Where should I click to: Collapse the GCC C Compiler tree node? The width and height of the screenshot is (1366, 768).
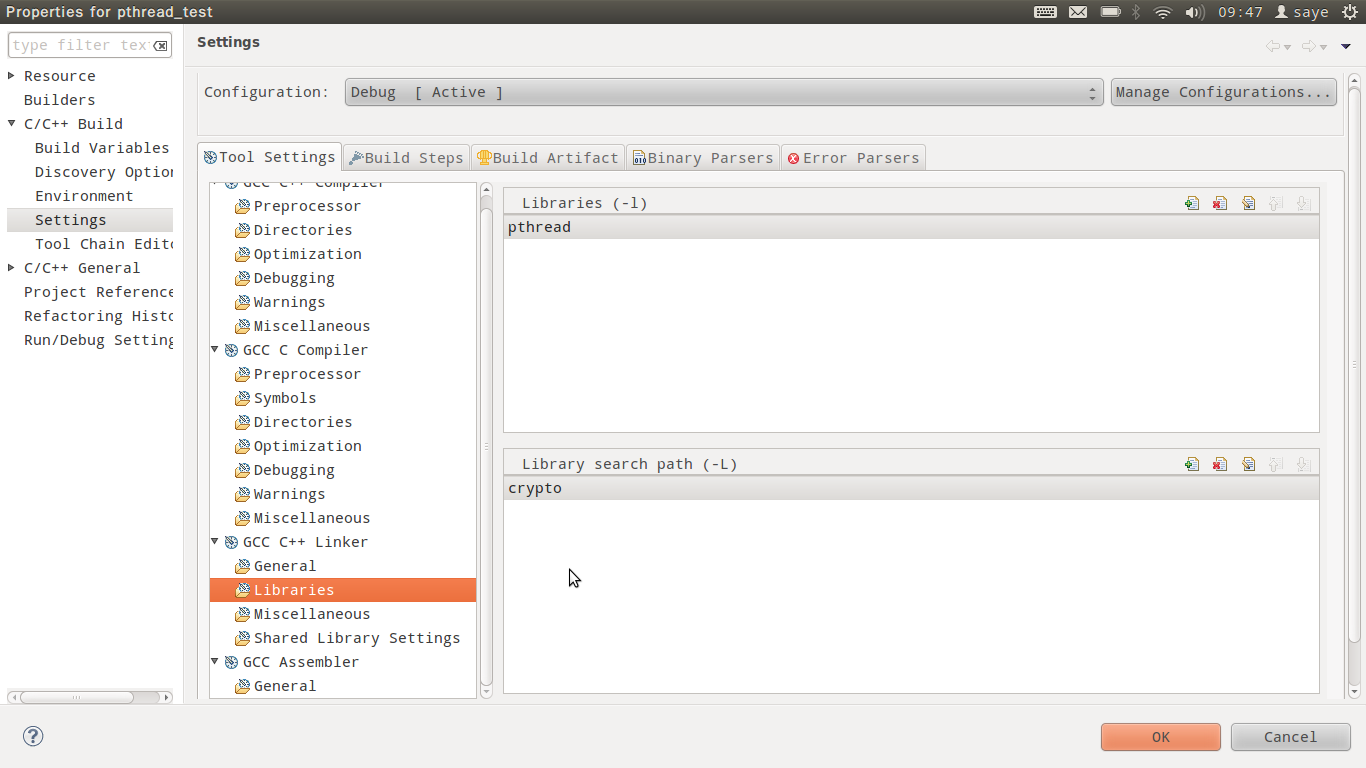tap(215, 350)
